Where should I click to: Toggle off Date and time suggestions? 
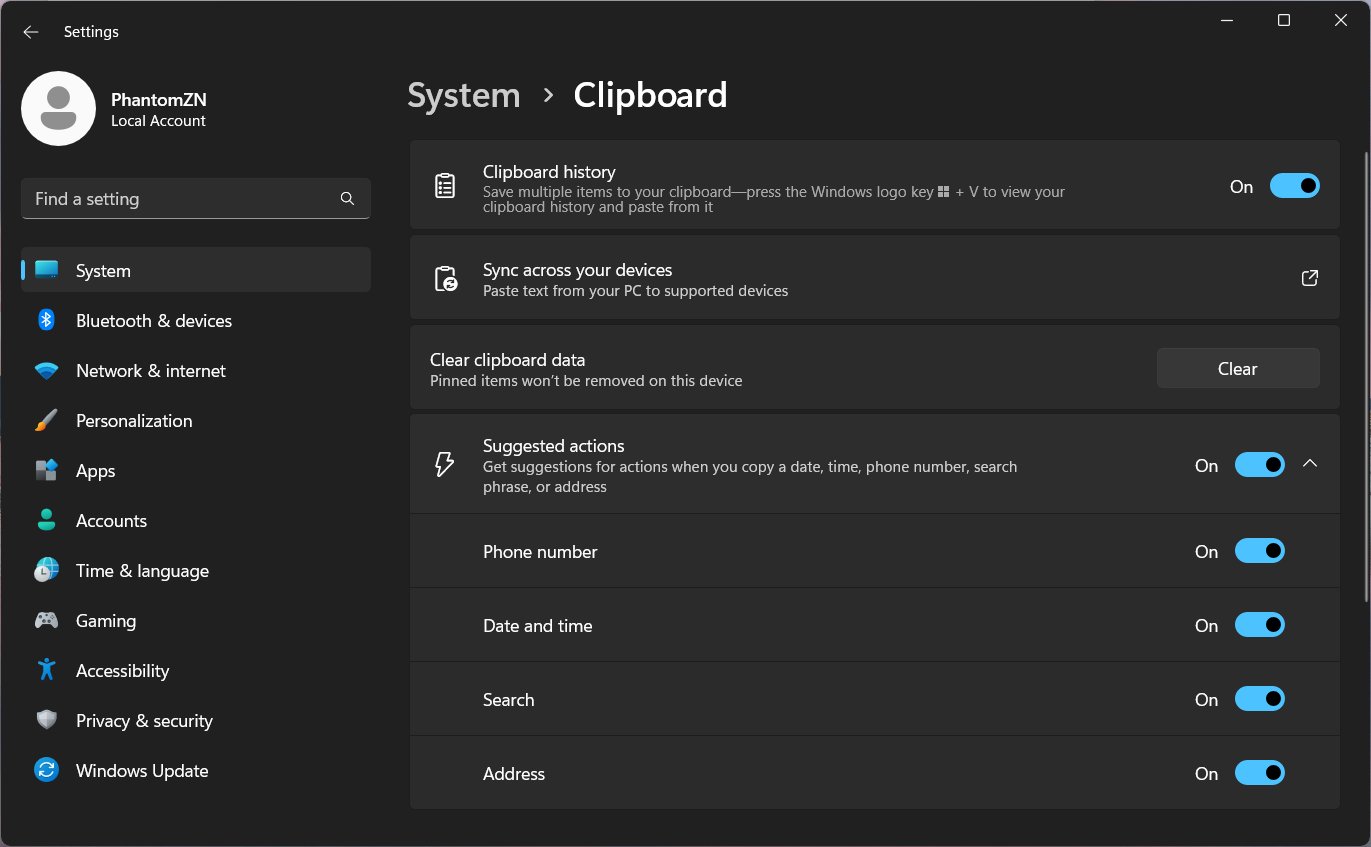click(x=1259, y=626)
